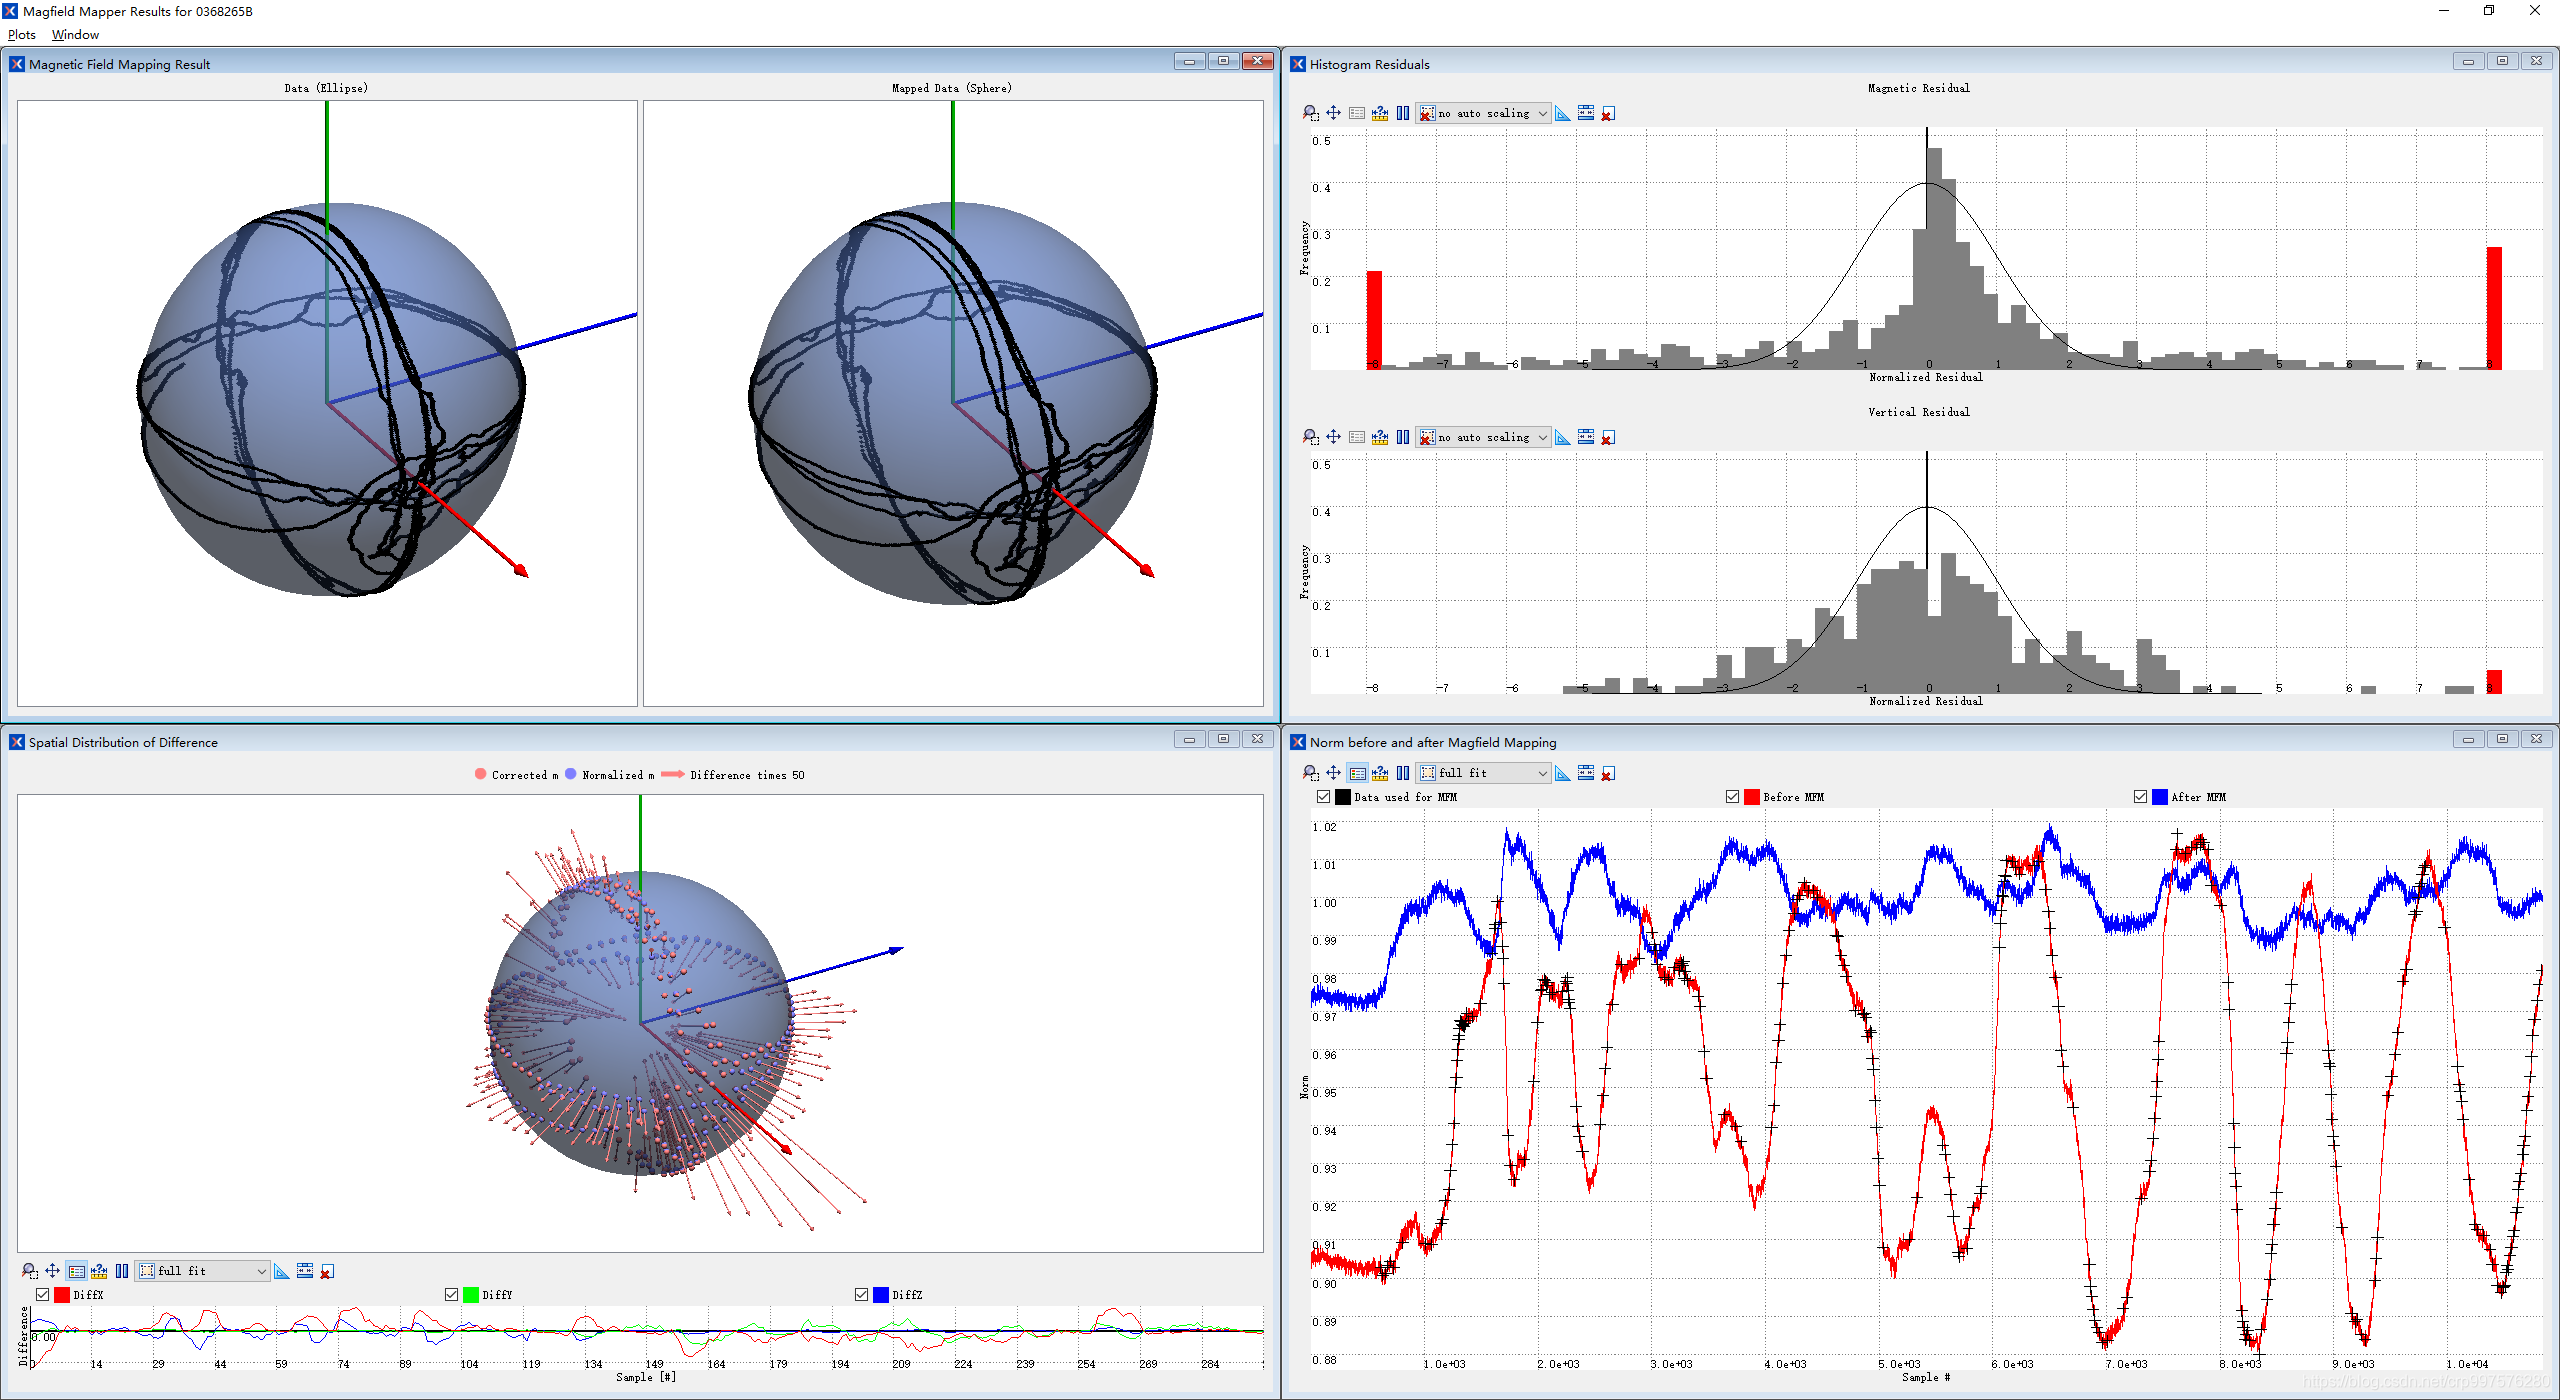Select measure ruler tool in Magnetic Residual toolbar
This screenshot has width=2560, height=1400.
point(1380,113)
